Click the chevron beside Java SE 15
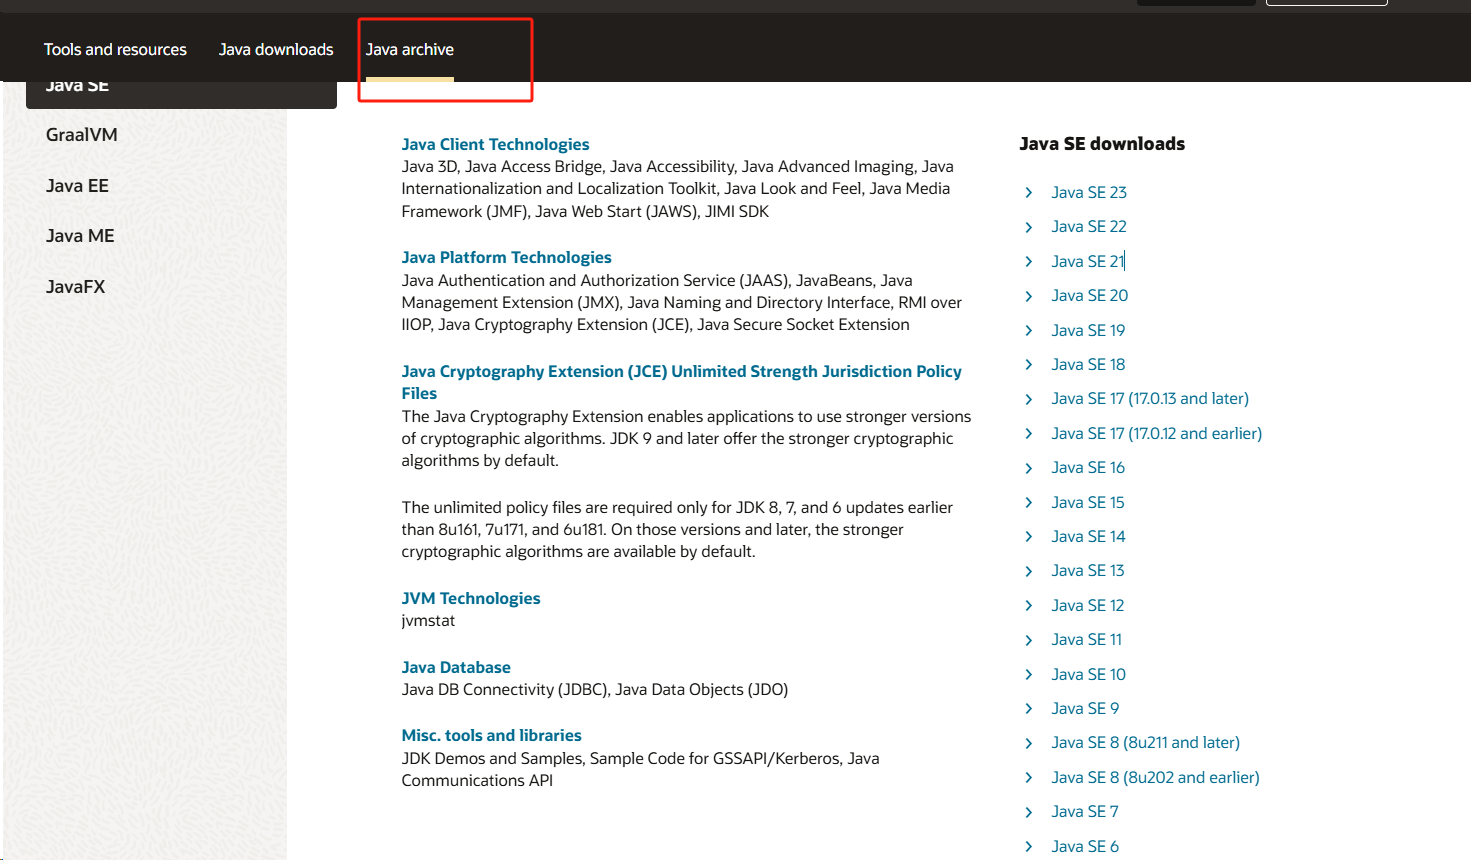Image resolution: width=1471 pixels, height=860 pixels. 1029,502
